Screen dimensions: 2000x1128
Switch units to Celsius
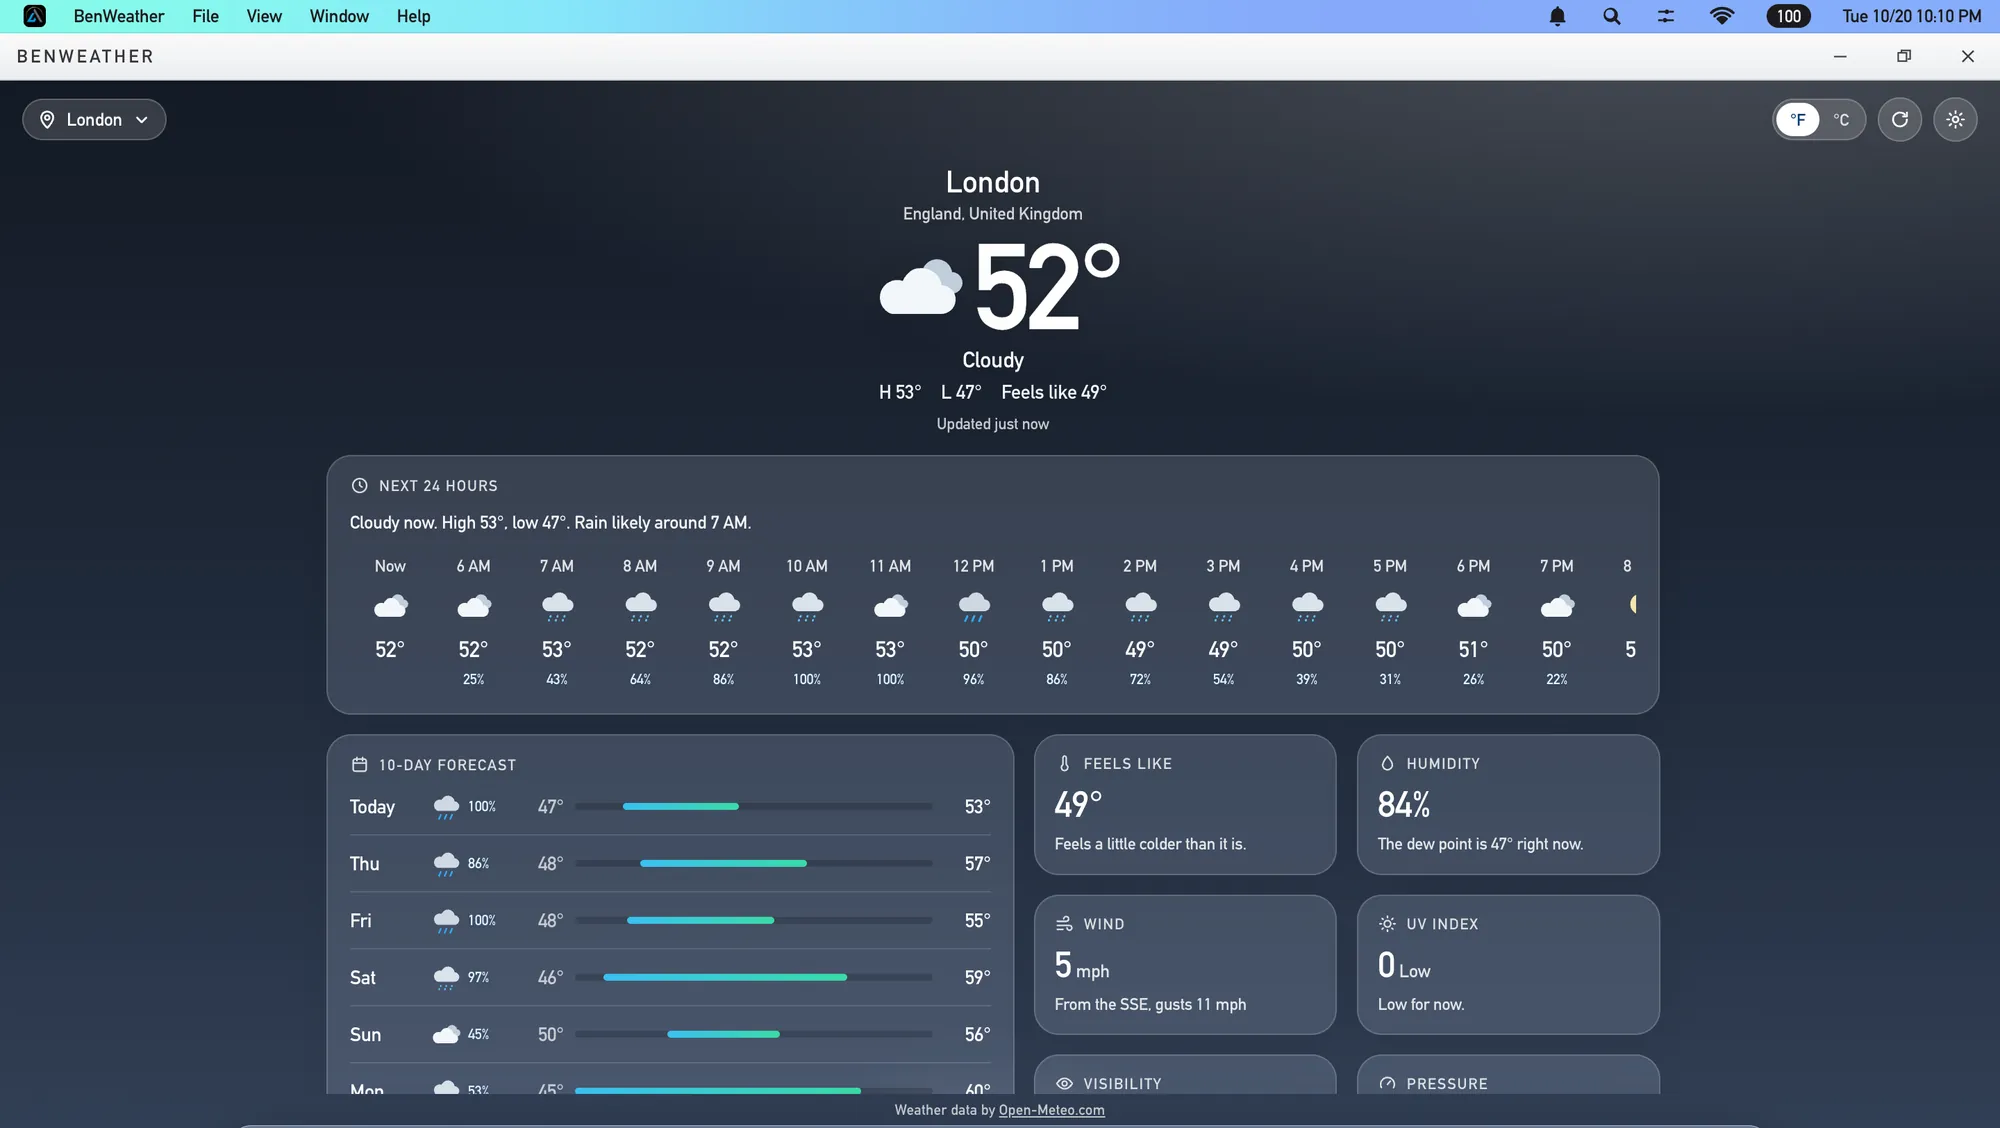tap(1841, 120)
